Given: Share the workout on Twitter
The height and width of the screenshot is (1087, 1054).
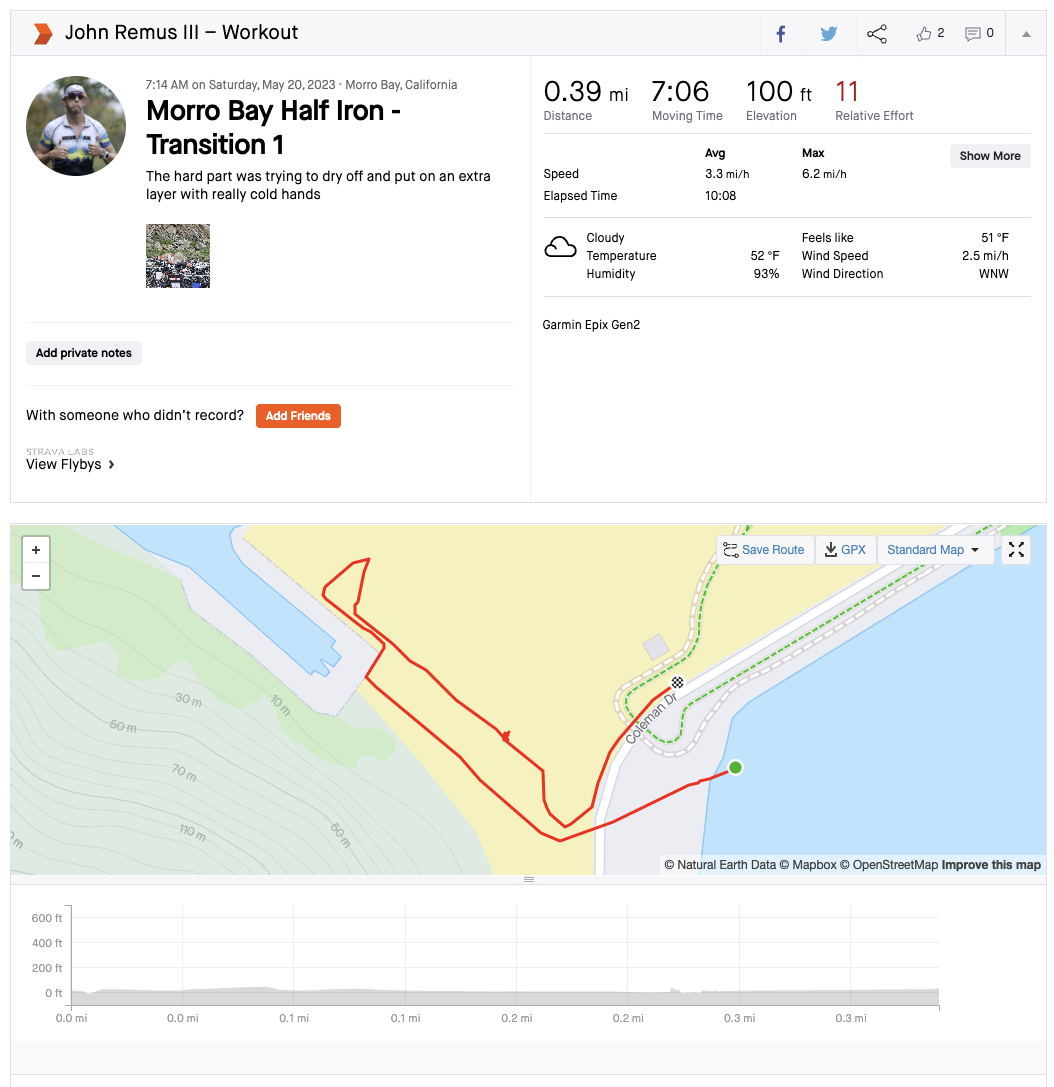Looking at the screenshot, I should point(829,34).
